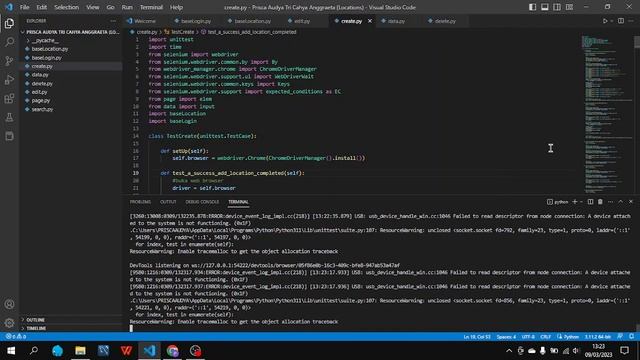The height and width of the screenshot is (360, 640).
Task: Open Chrome from the Windows taskbar
Action: point(172,351)
